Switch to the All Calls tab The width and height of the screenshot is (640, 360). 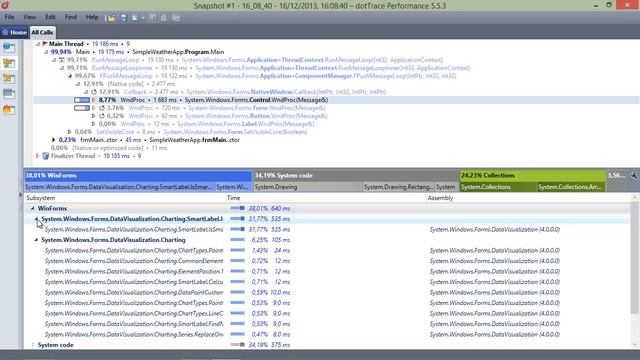42,32
